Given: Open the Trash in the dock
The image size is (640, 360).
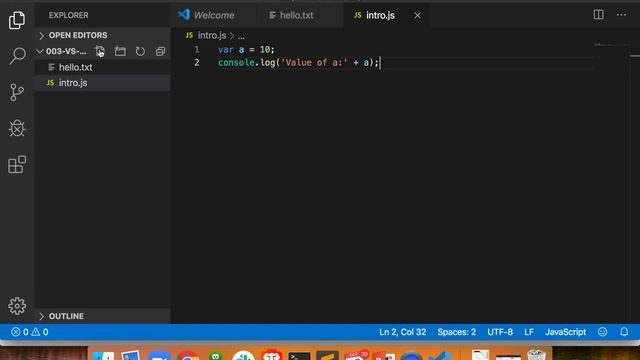Looking at the screenshot, I should click(x=536, y=355).
